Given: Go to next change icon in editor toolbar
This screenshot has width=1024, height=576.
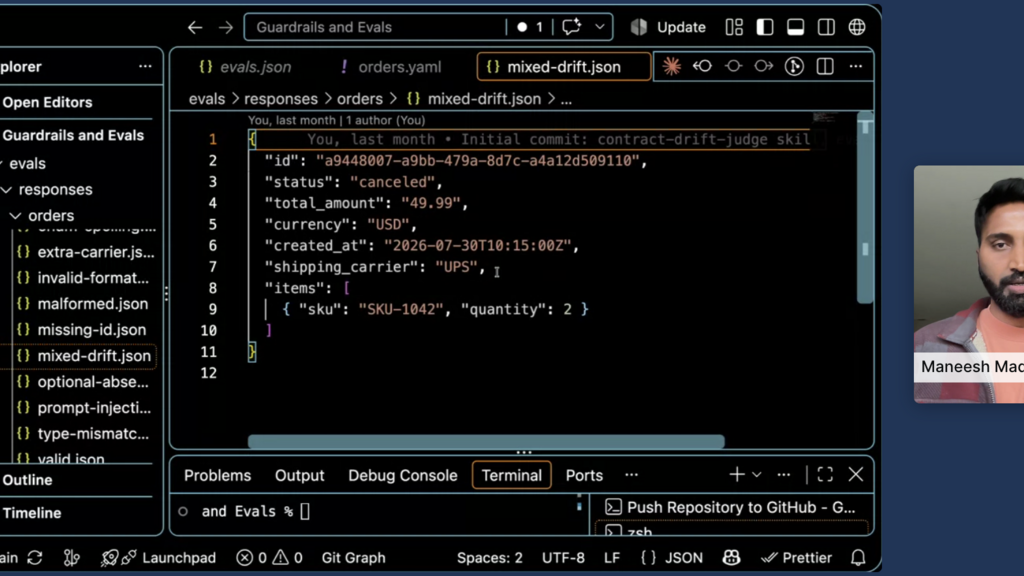Looking at the screenshot, I should (x=763, y=67).
